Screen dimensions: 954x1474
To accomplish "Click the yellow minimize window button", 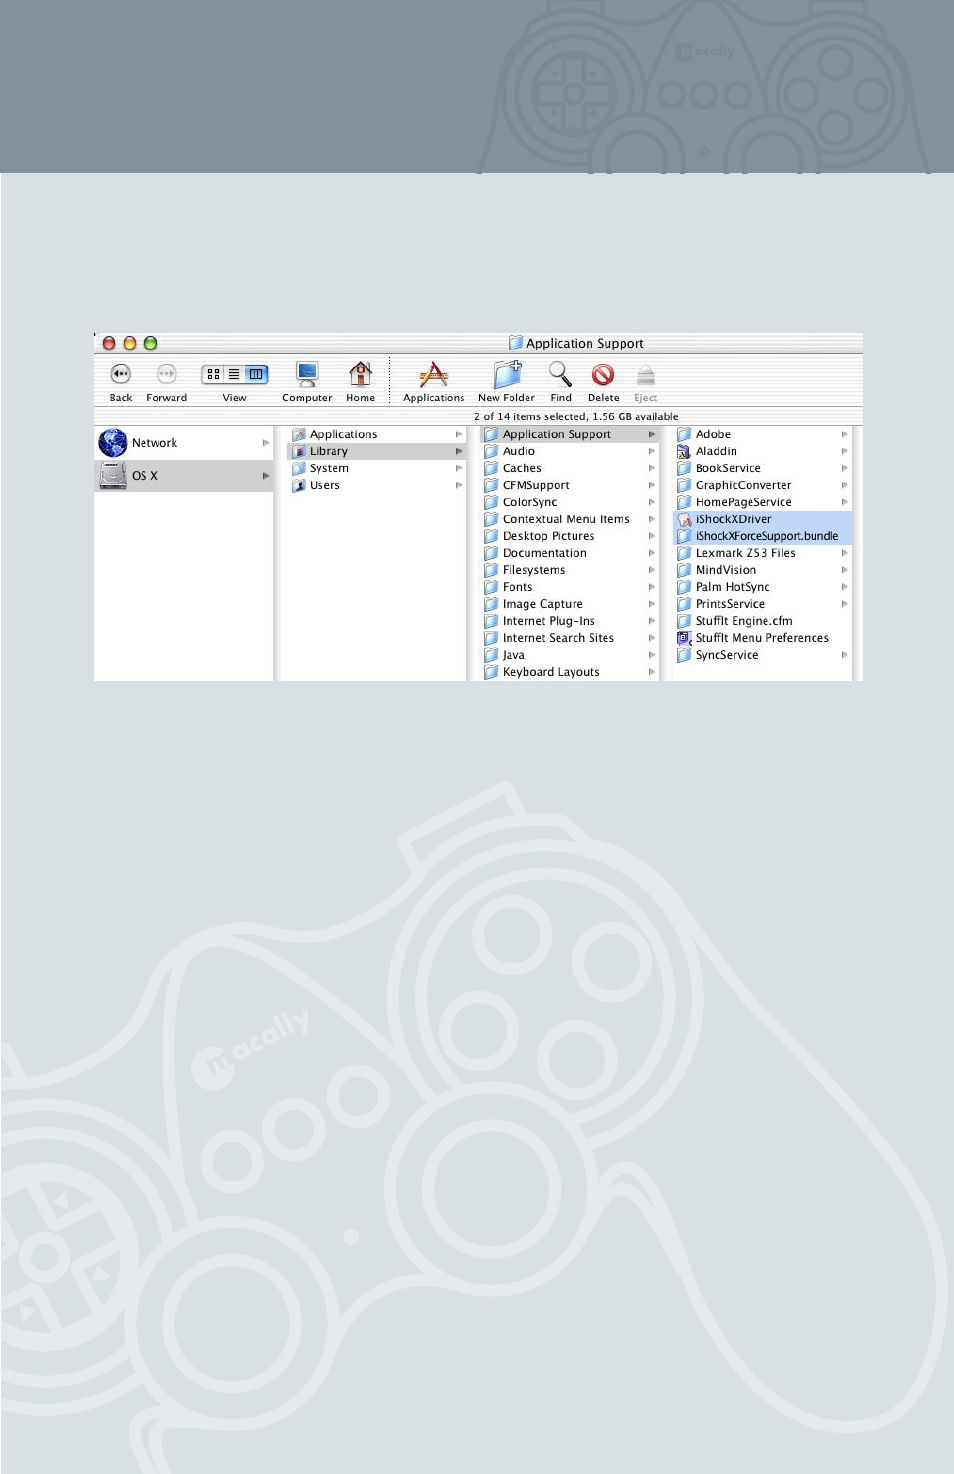I will click(130, 343).
